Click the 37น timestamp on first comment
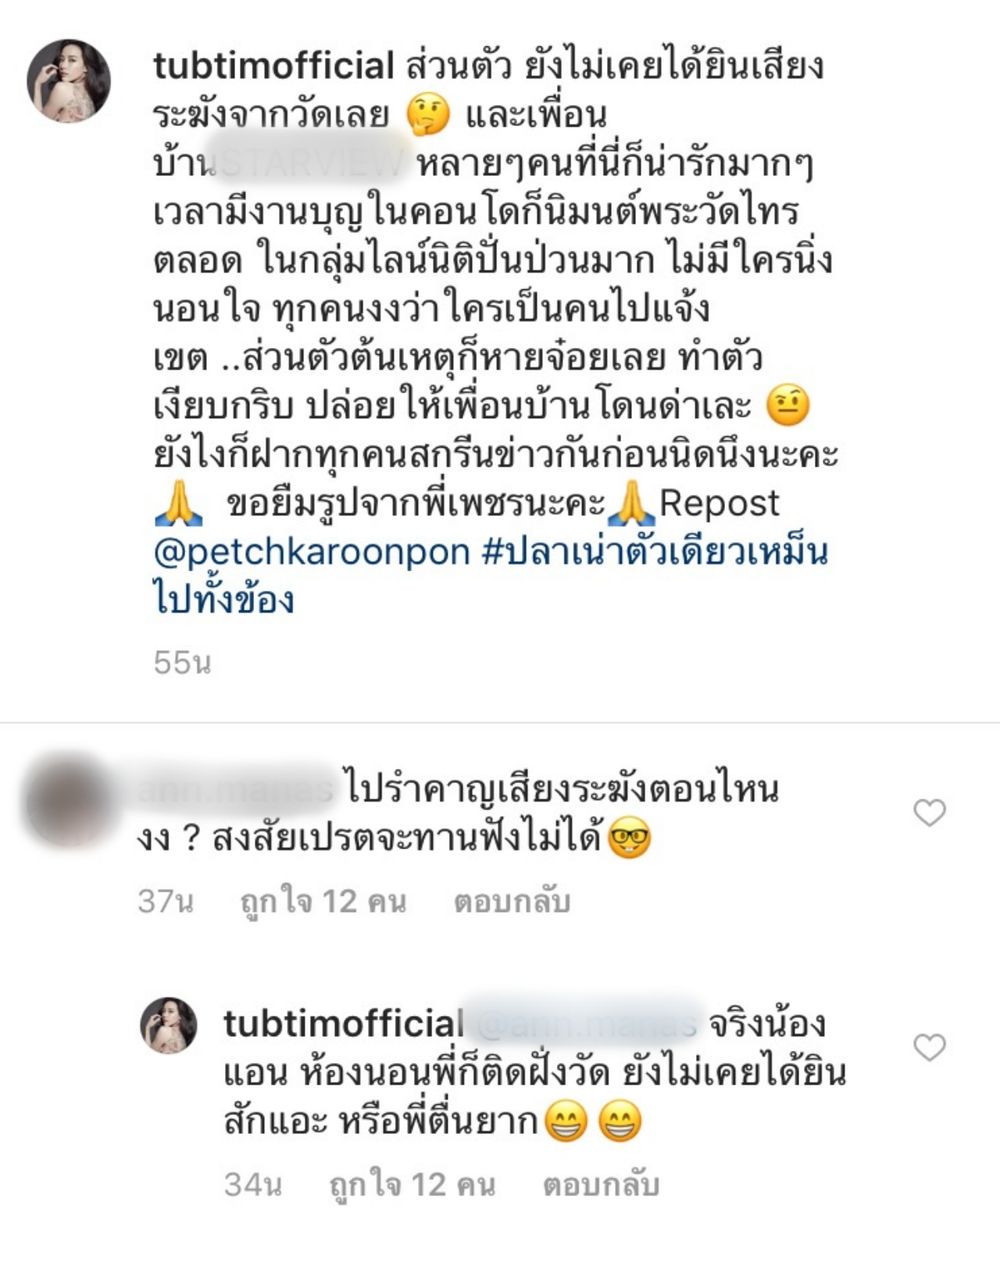This screenshot has width=1000, height=1266. tap(165, 901)
